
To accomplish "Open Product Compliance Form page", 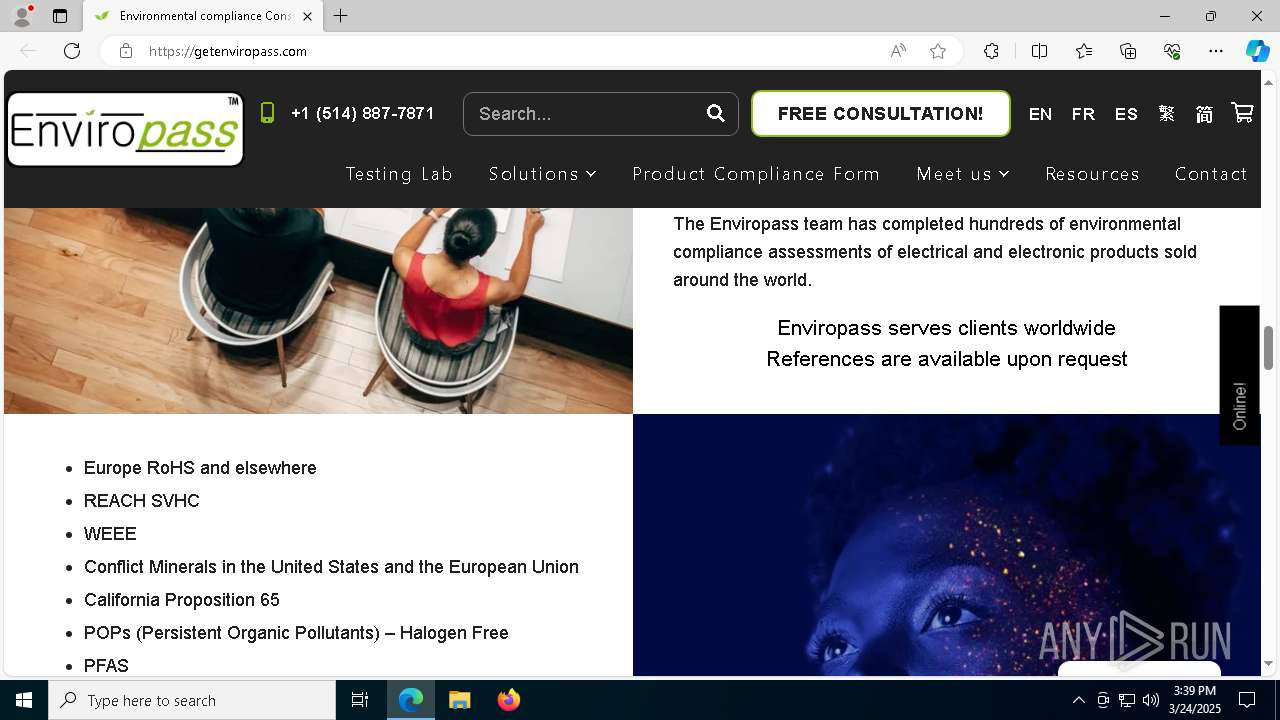I will 756,174.
